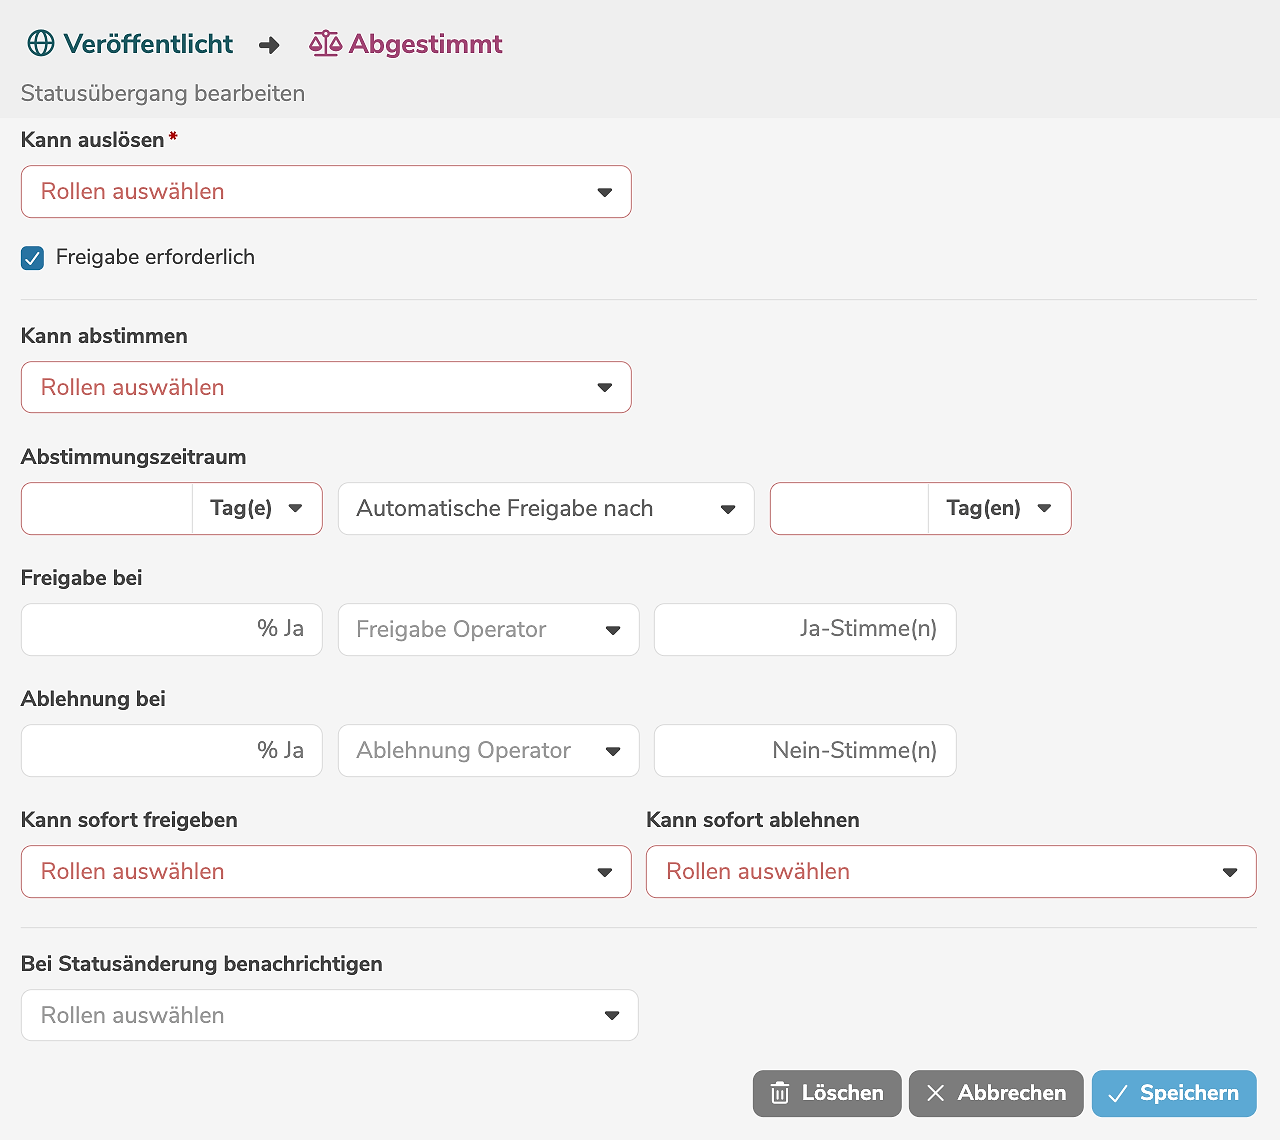Click the globe icon beside Veröffentlicht
The height and width of the screenshot is (1140, 1280).
tap(41, 44)
